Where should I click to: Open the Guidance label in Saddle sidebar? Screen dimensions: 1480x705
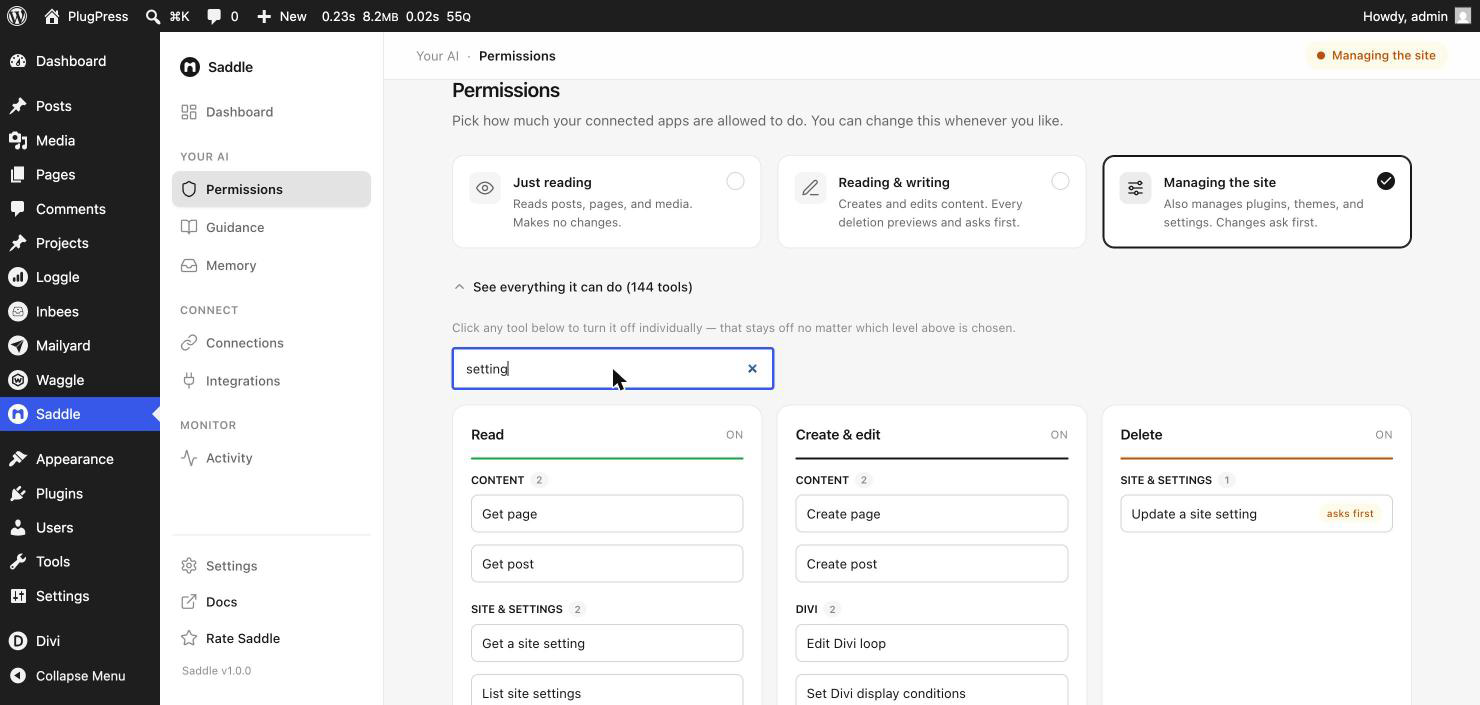[x=235, y=227]
